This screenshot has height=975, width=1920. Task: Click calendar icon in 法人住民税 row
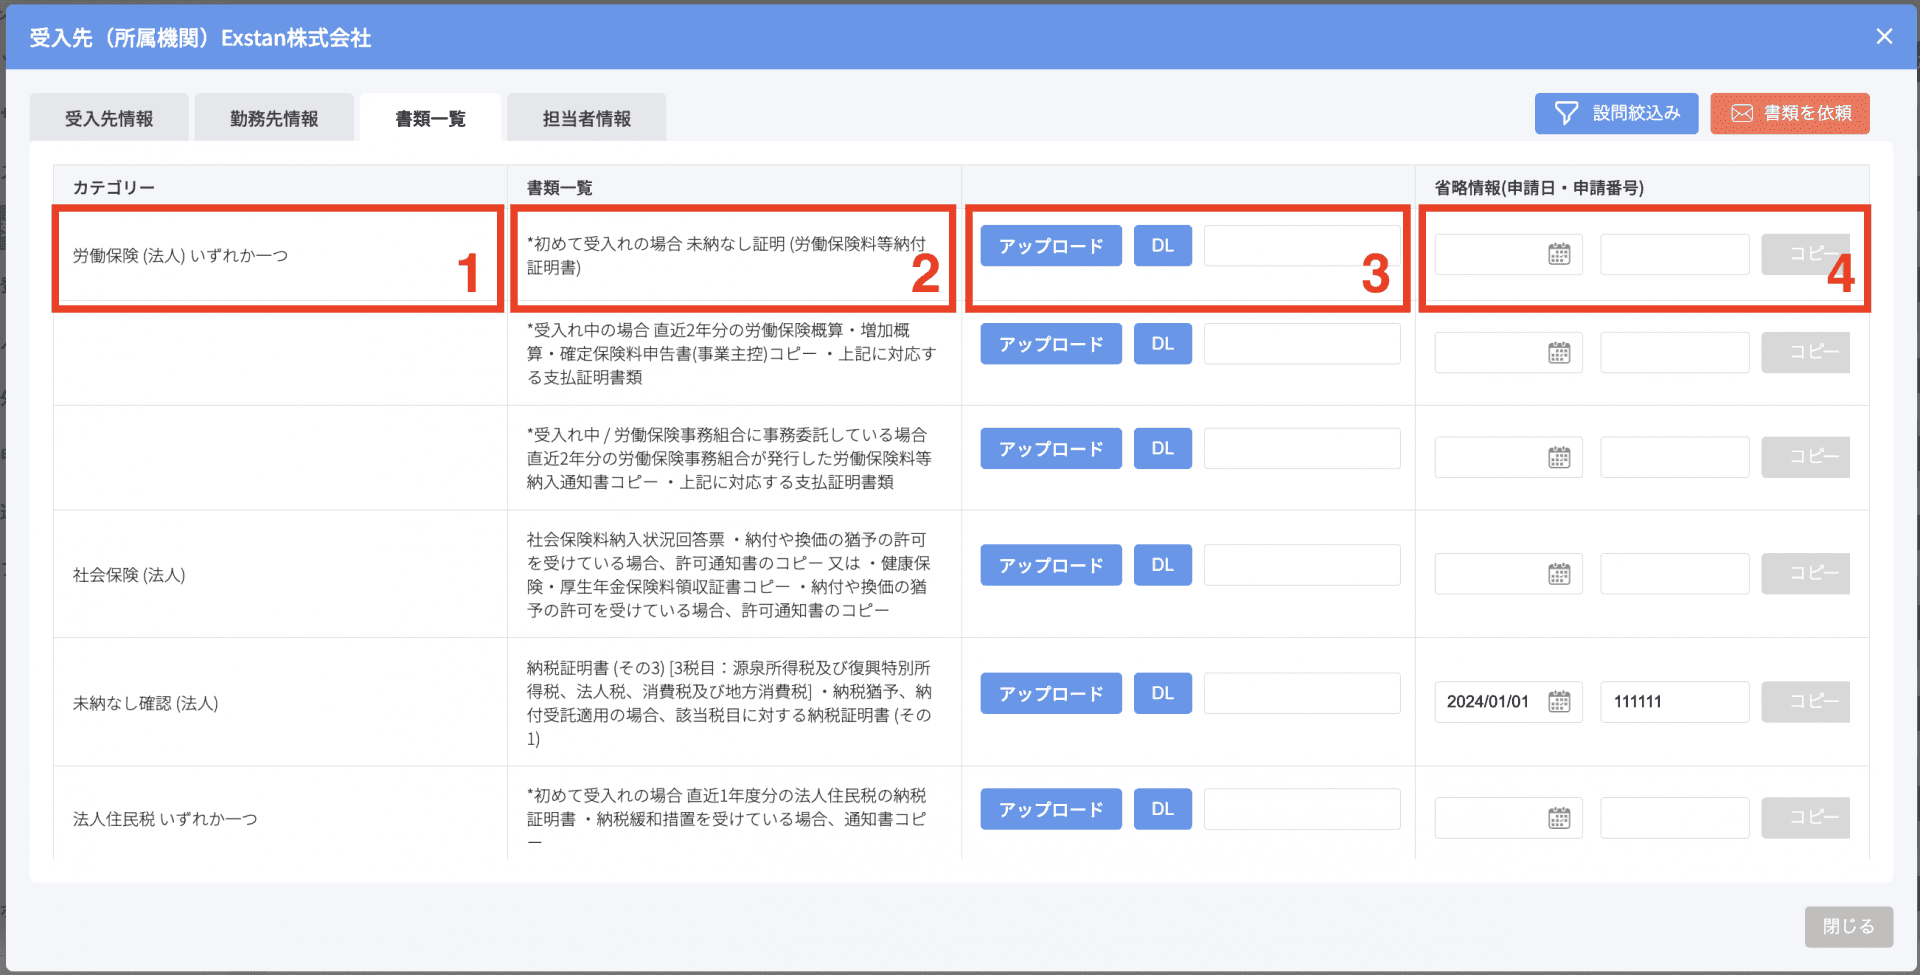[1559, 818]
